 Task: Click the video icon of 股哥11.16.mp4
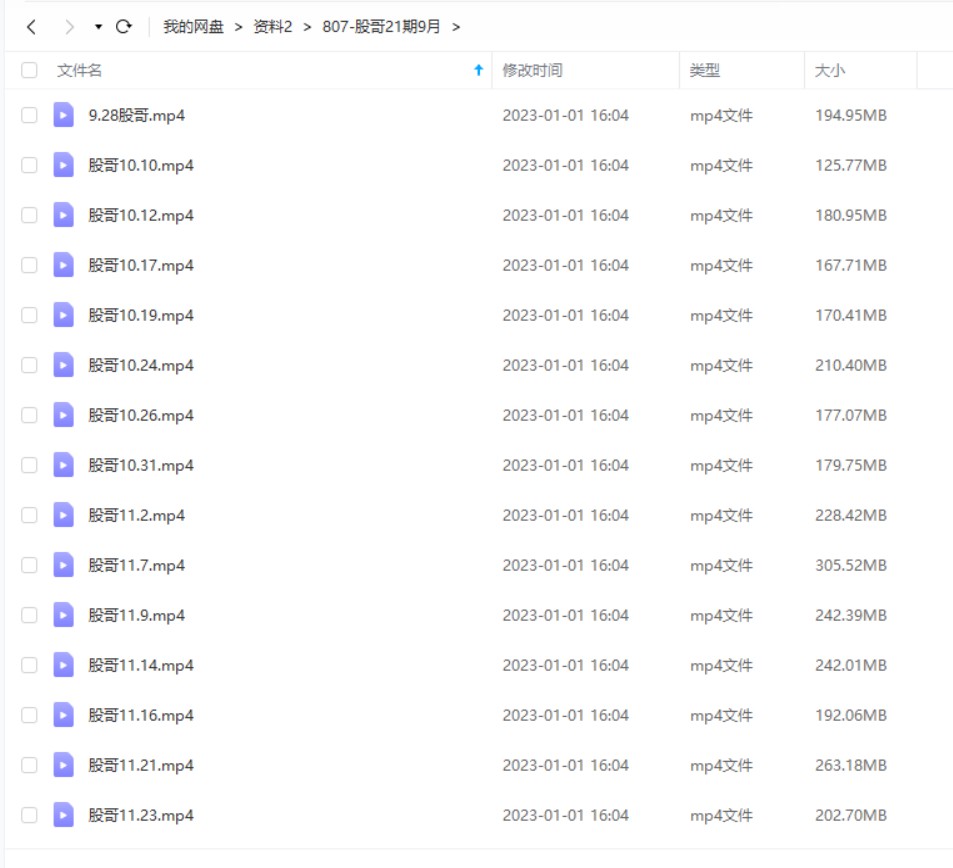coord(63,715)
